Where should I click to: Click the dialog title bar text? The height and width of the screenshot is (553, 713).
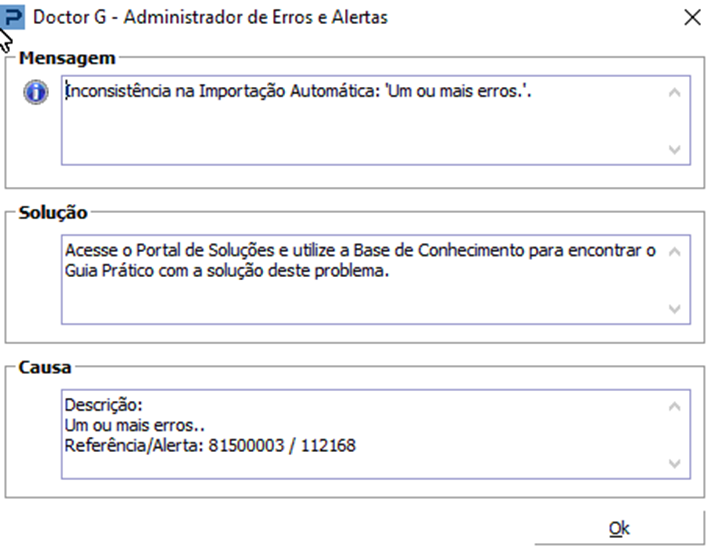pyautogui.click(x=211, y=17)
